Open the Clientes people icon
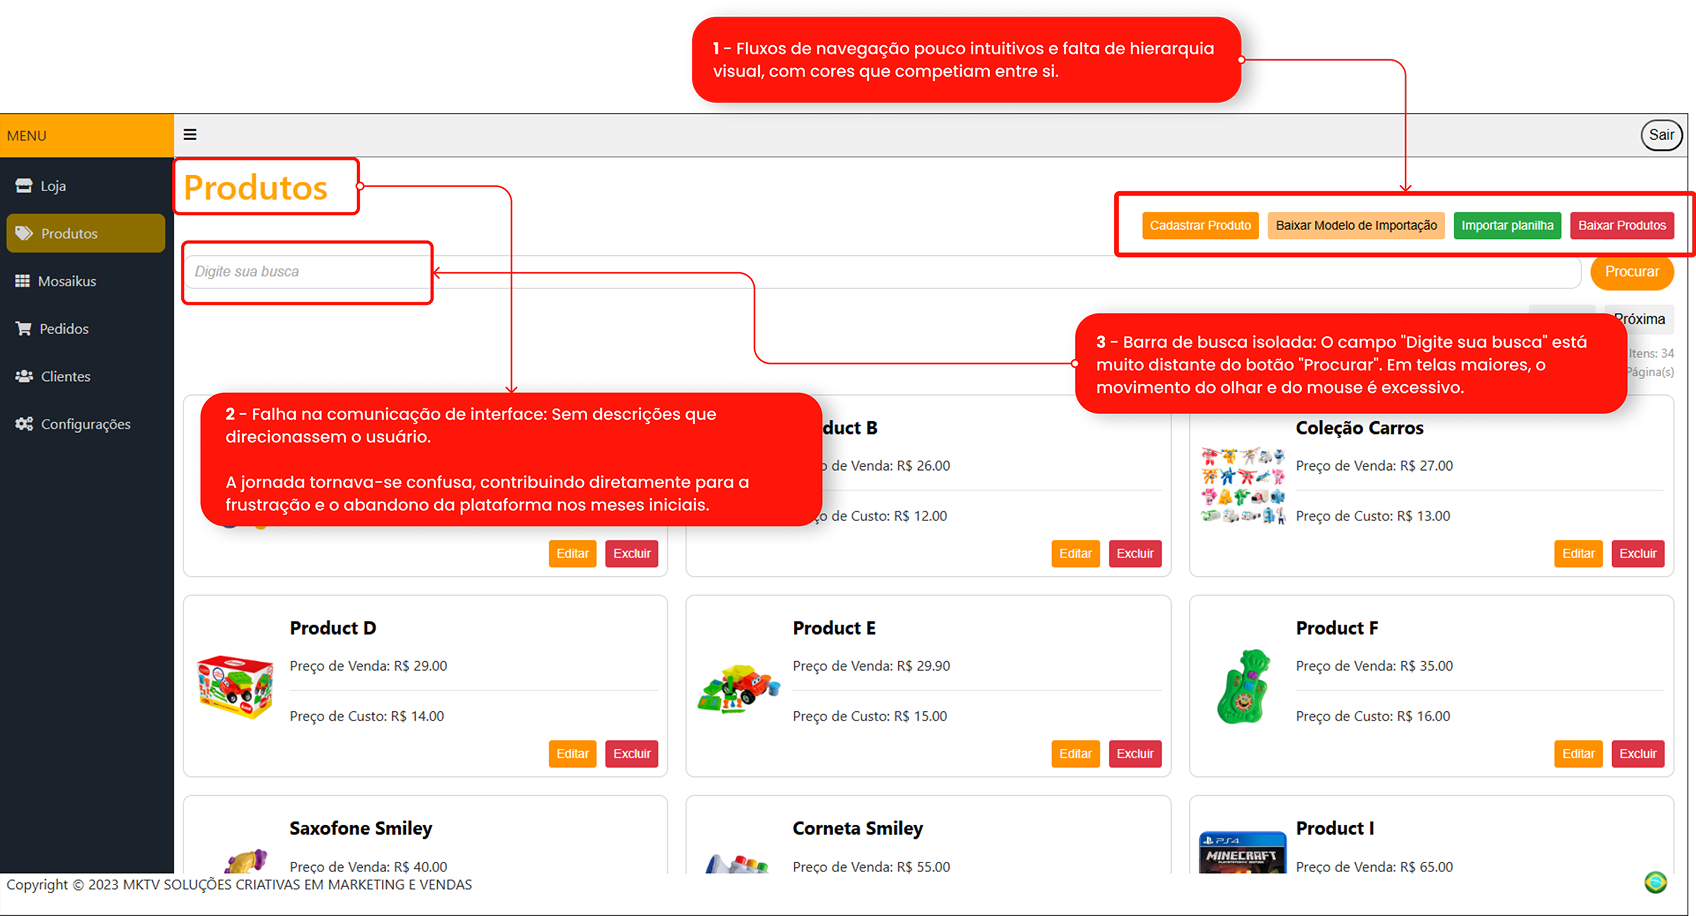The image size is (1696, 916). [x=24, y=376]
